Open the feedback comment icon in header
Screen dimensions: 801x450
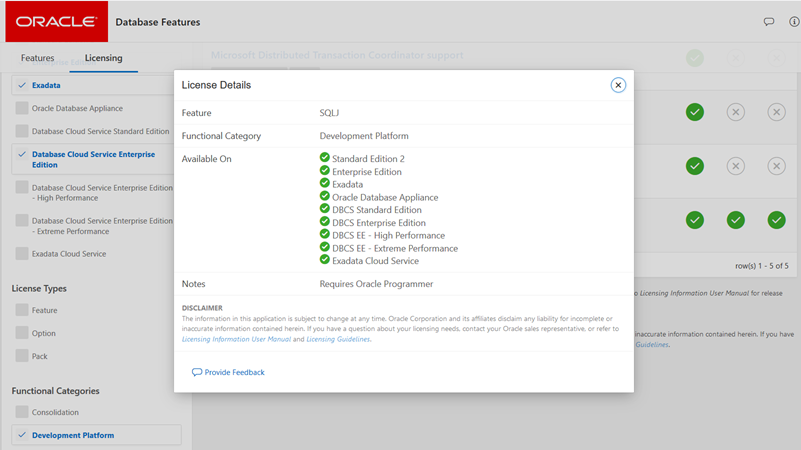[x=769, y=21]
